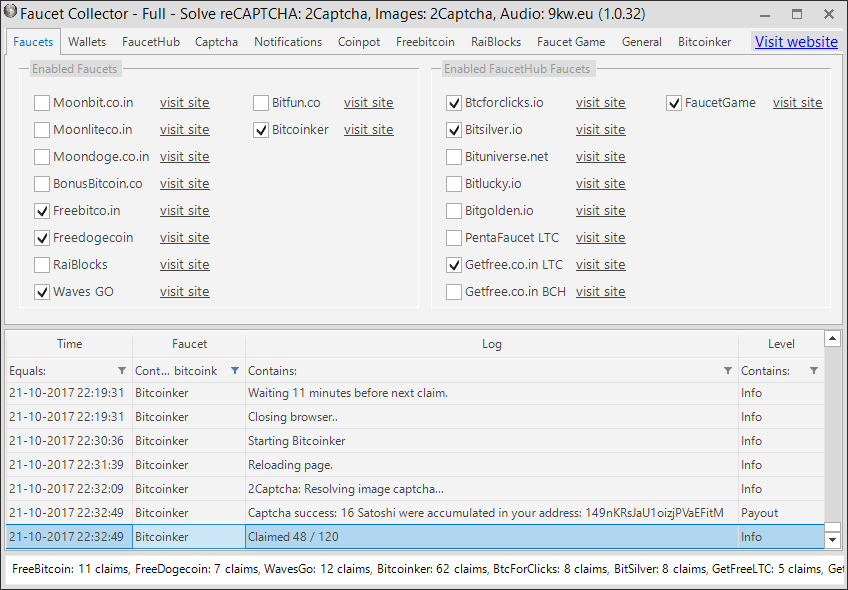The width and height of the screenshot is (848, 590).
Task: Open the Log column filter icon
Action: 727,370
